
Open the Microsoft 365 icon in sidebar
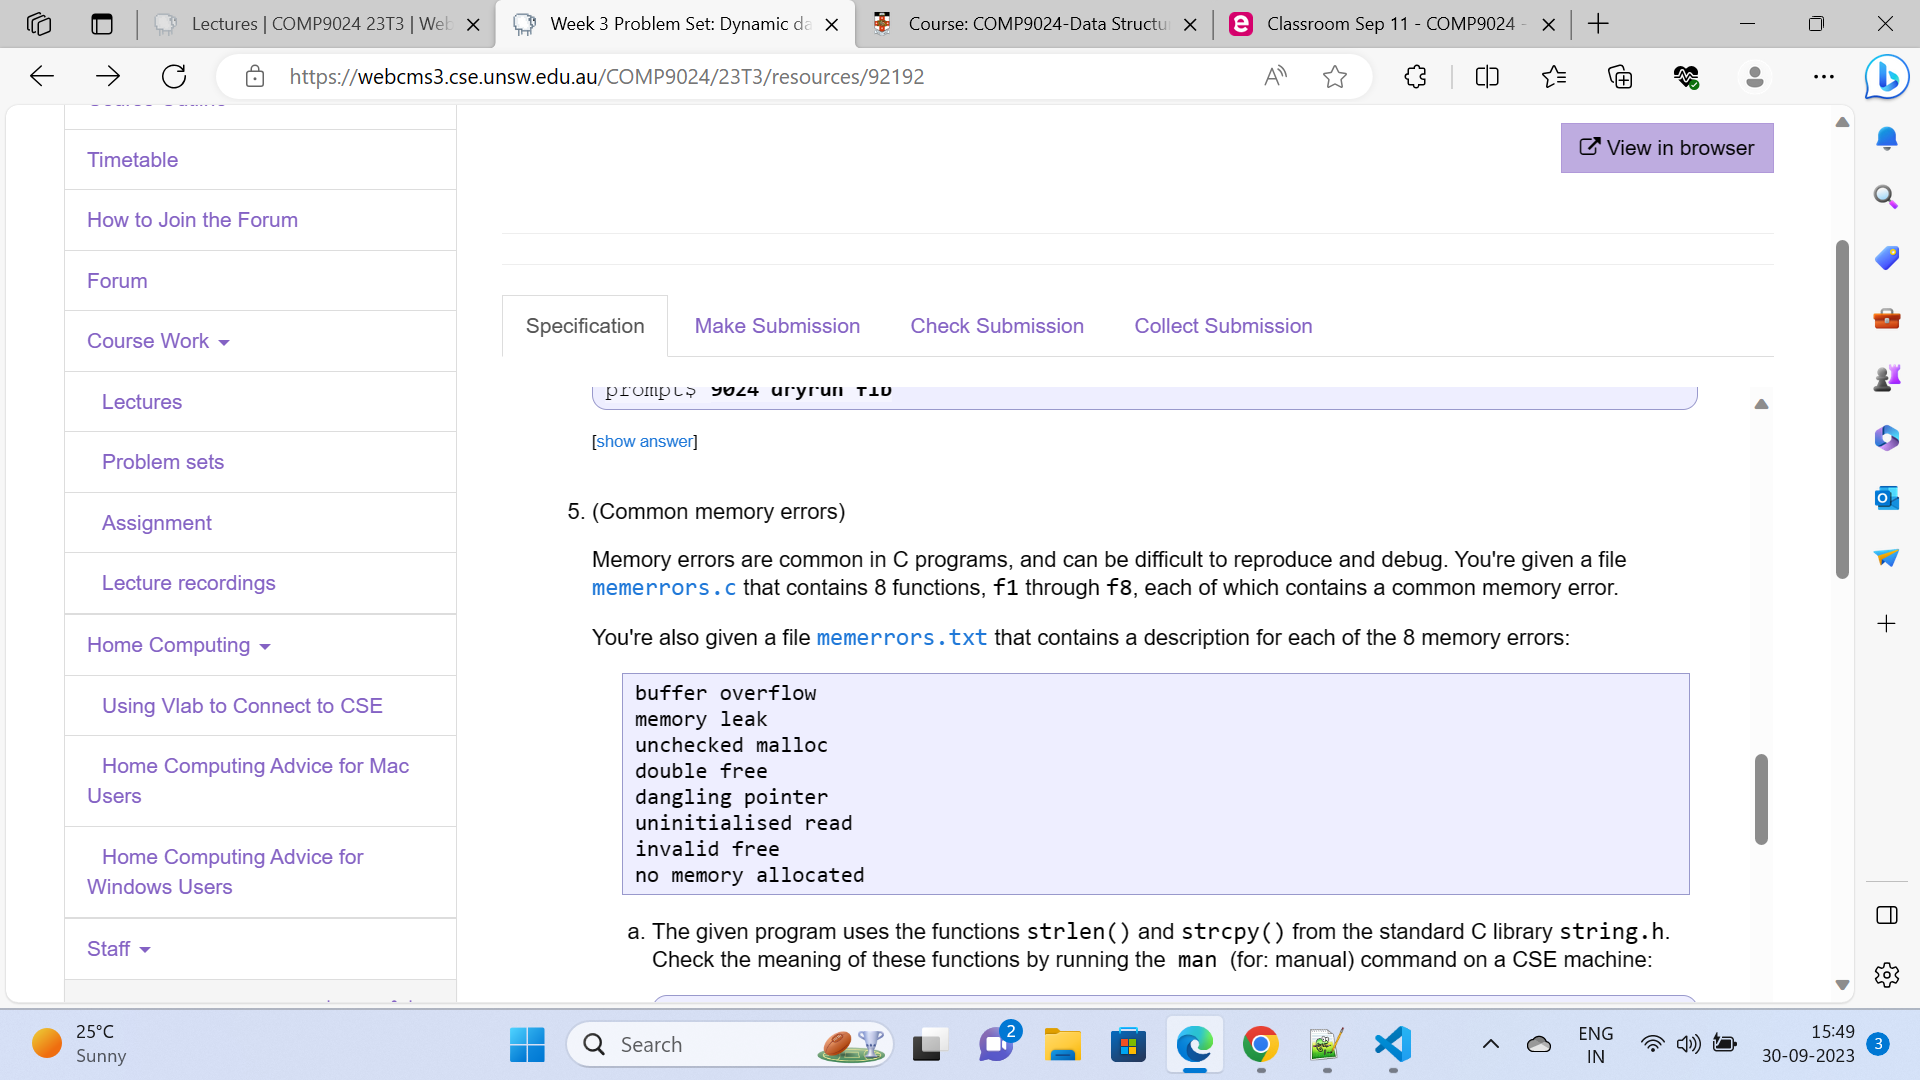click(1886, 438)
